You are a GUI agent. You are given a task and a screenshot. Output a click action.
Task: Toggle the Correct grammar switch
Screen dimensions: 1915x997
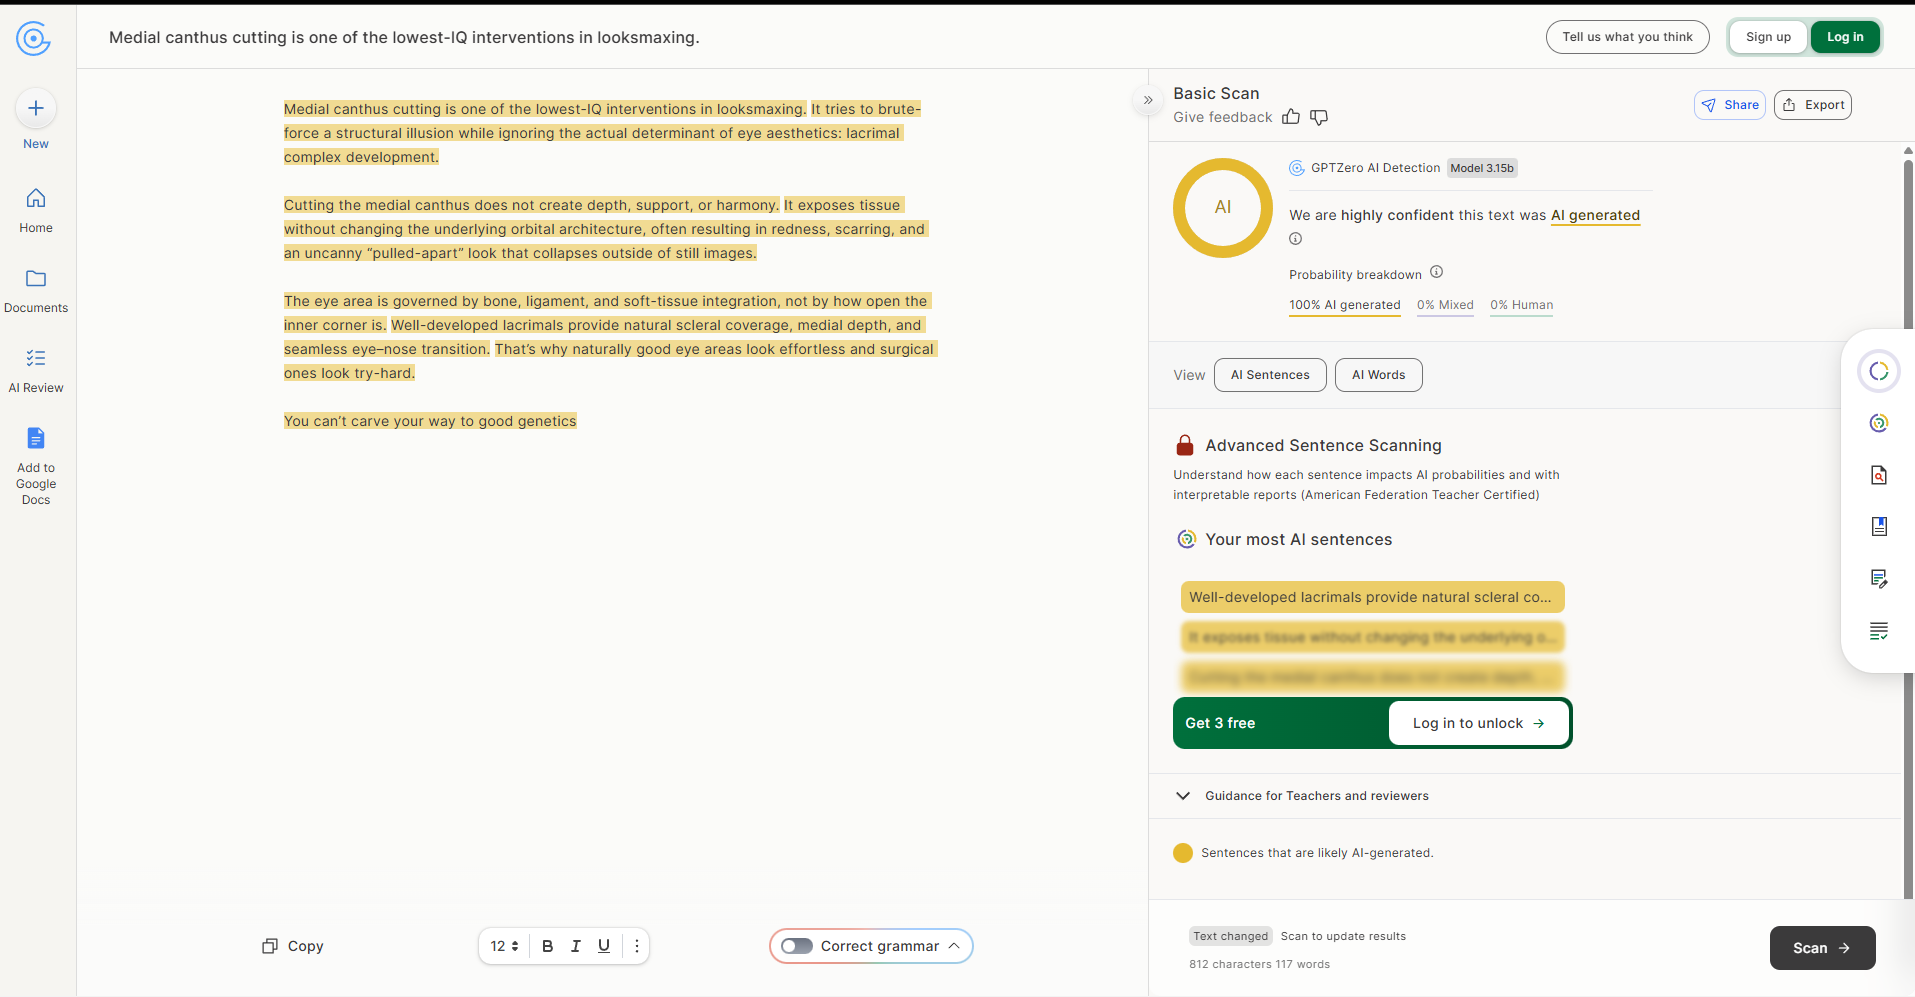[x=797, y=946]
